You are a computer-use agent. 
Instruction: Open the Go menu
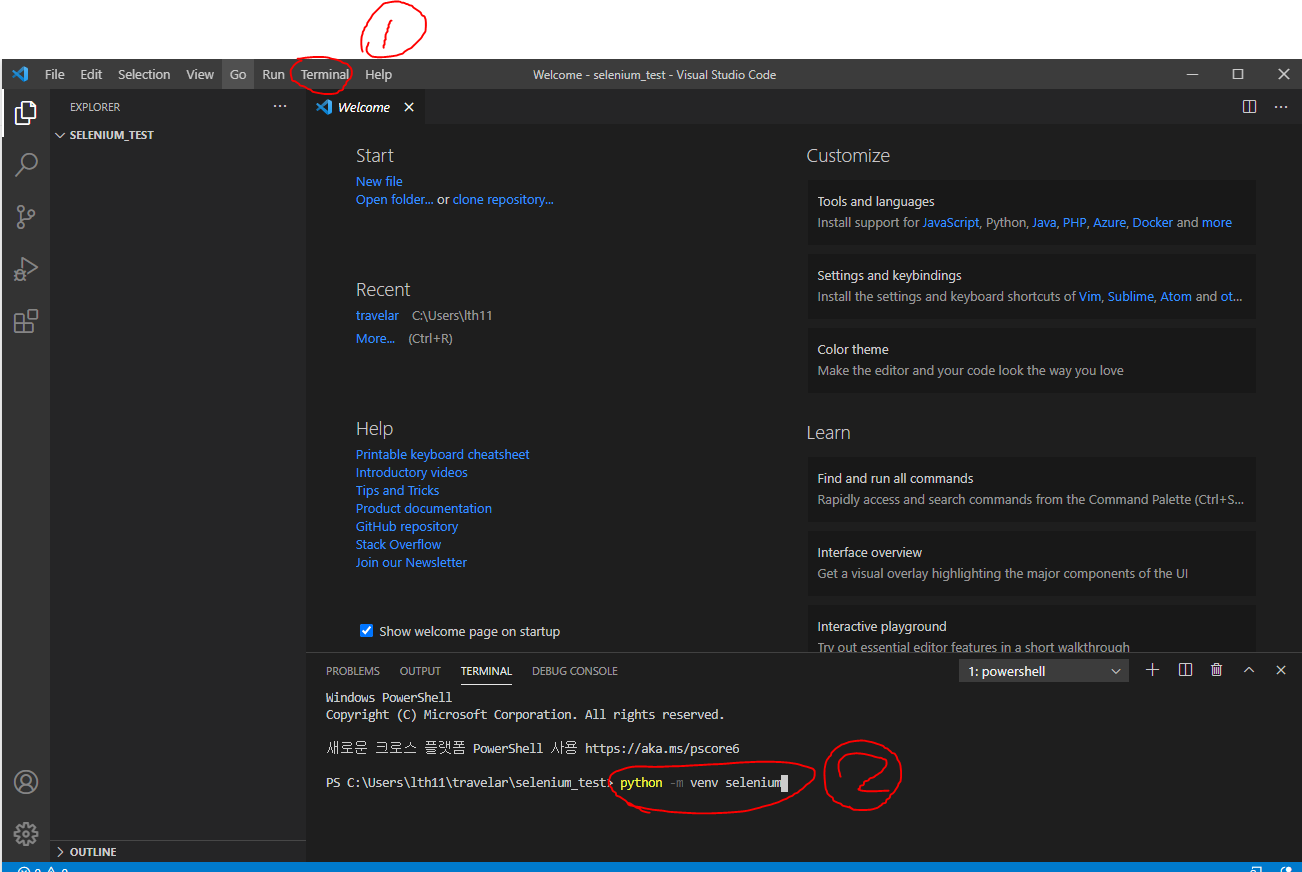click(x=238, y=74)
